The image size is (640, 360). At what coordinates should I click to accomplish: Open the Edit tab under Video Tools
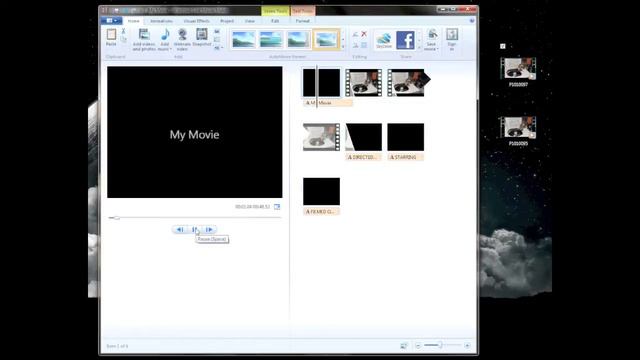click(275, 21)
